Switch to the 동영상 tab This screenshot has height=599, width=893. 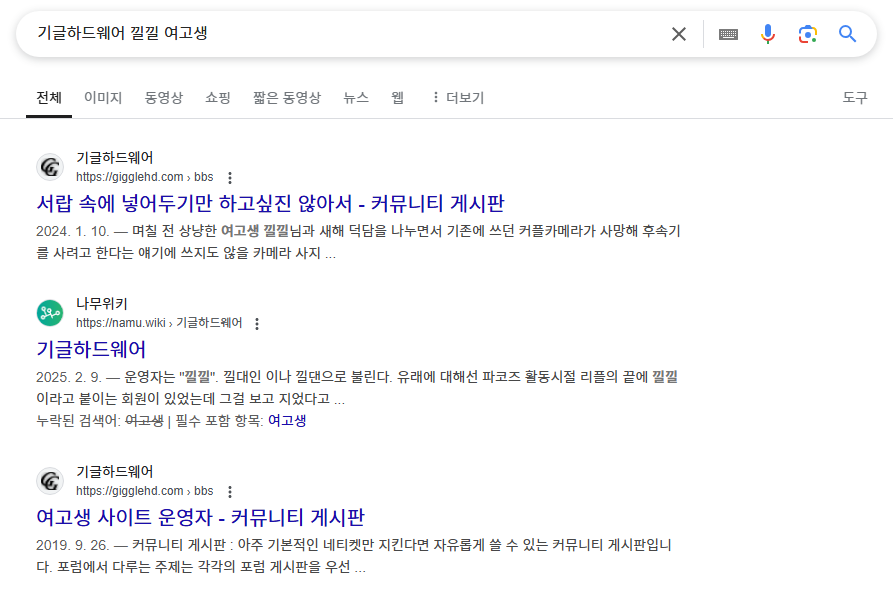(164, 98)
